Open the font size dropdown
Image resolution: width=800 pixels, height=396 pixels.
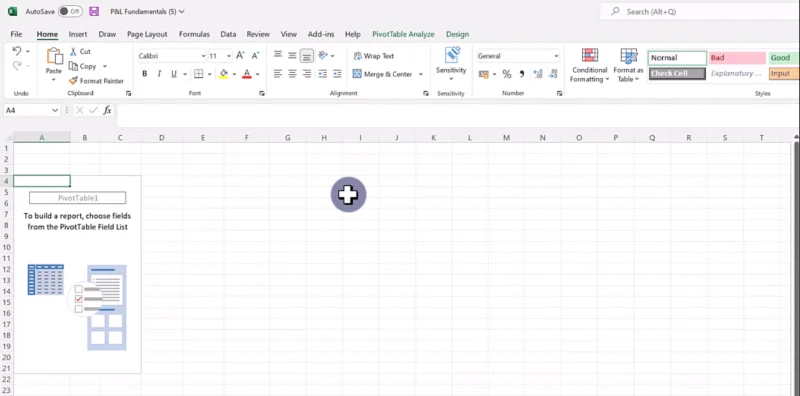pos(229,56)
